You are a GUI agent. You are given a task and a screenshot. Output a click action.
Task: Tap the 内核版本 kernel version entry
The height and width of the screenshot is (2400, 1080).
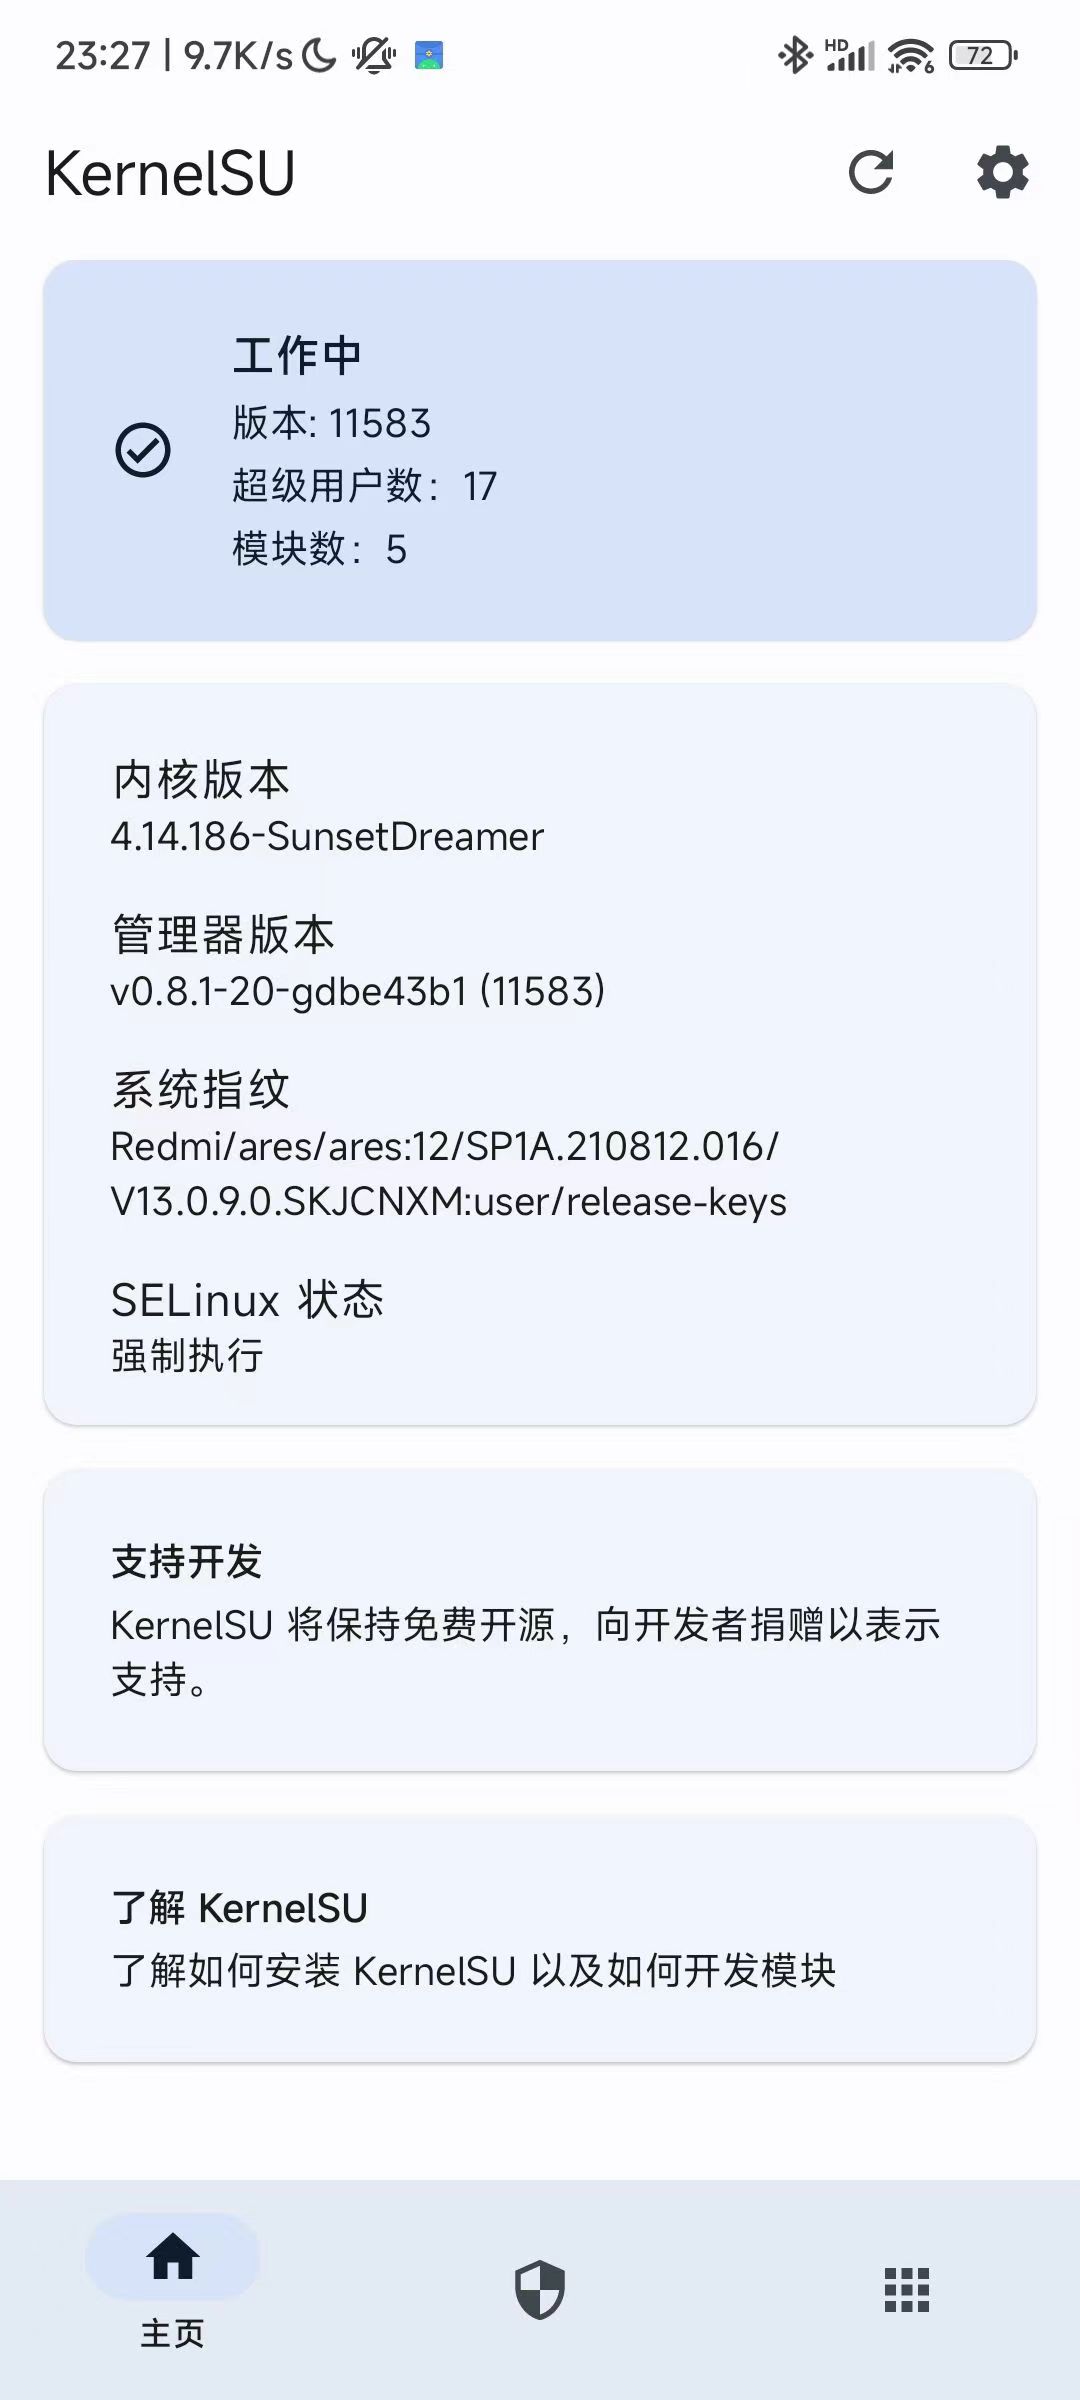point(327,808)
